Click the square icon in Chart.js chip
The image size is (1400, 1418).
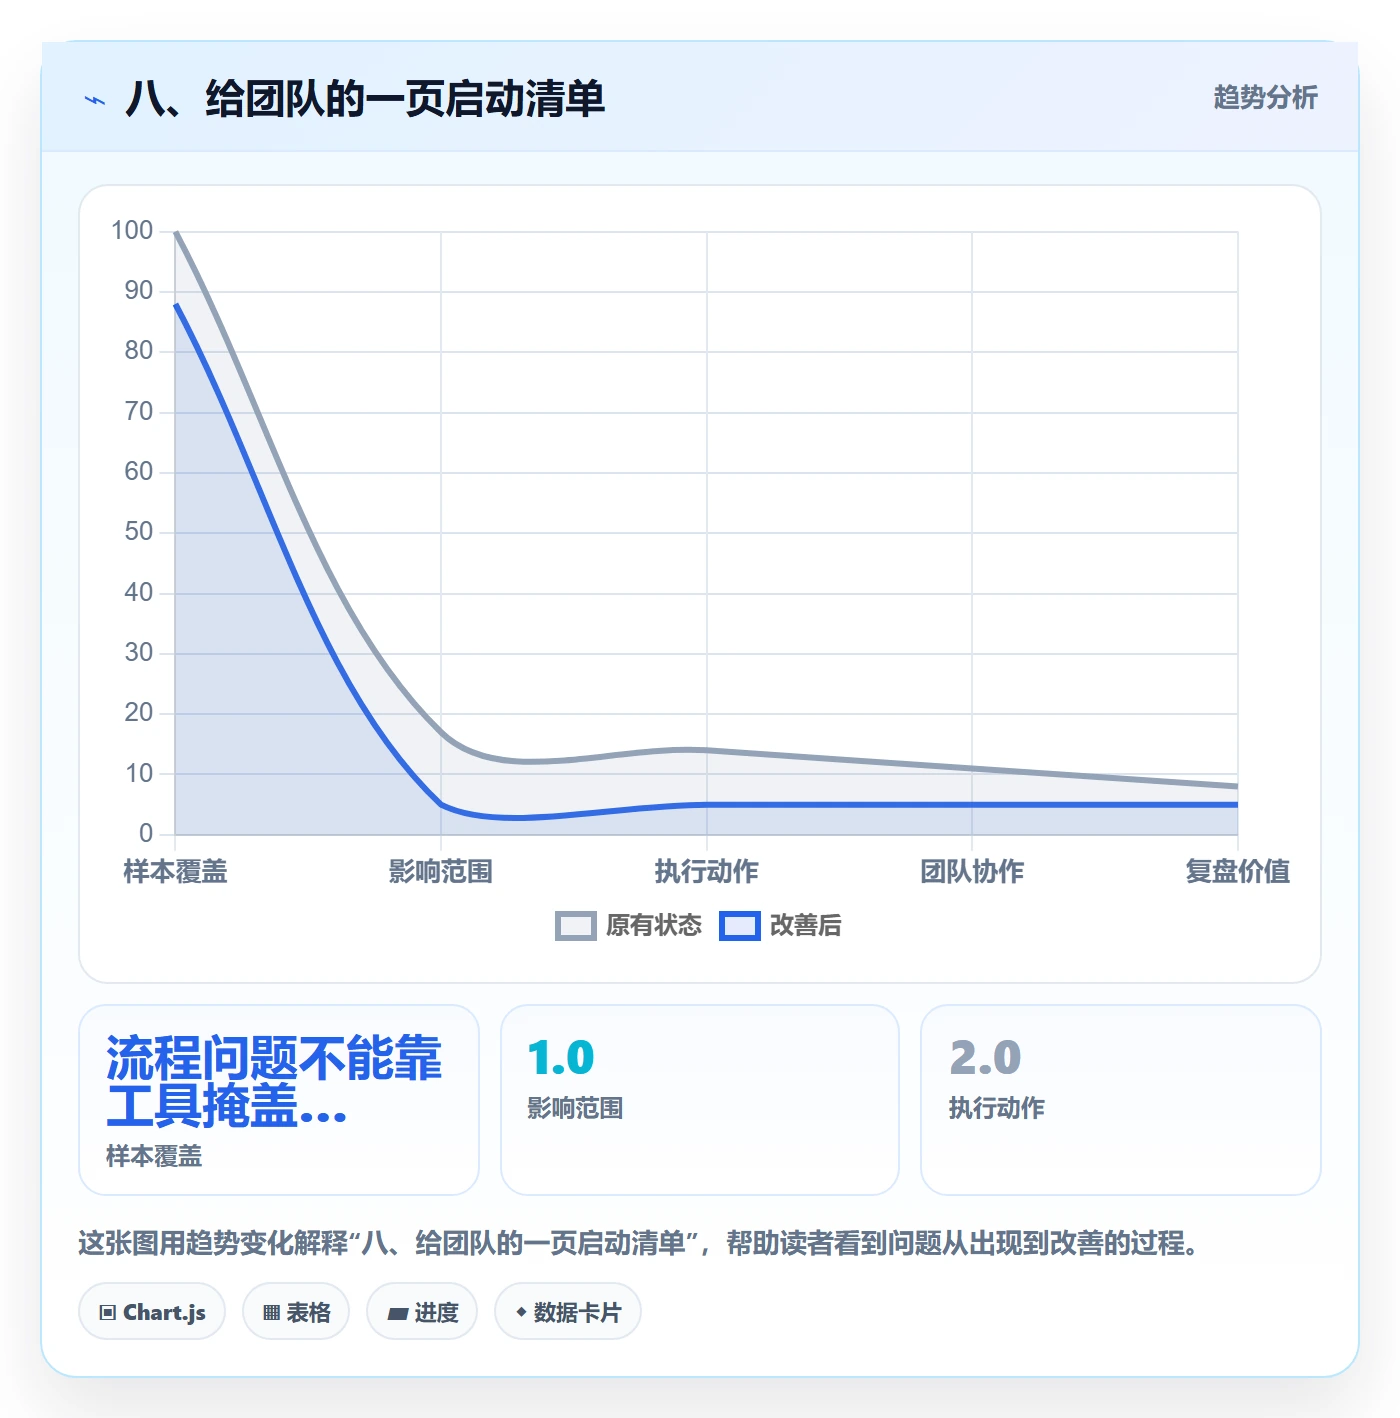tap(108, 1313)
